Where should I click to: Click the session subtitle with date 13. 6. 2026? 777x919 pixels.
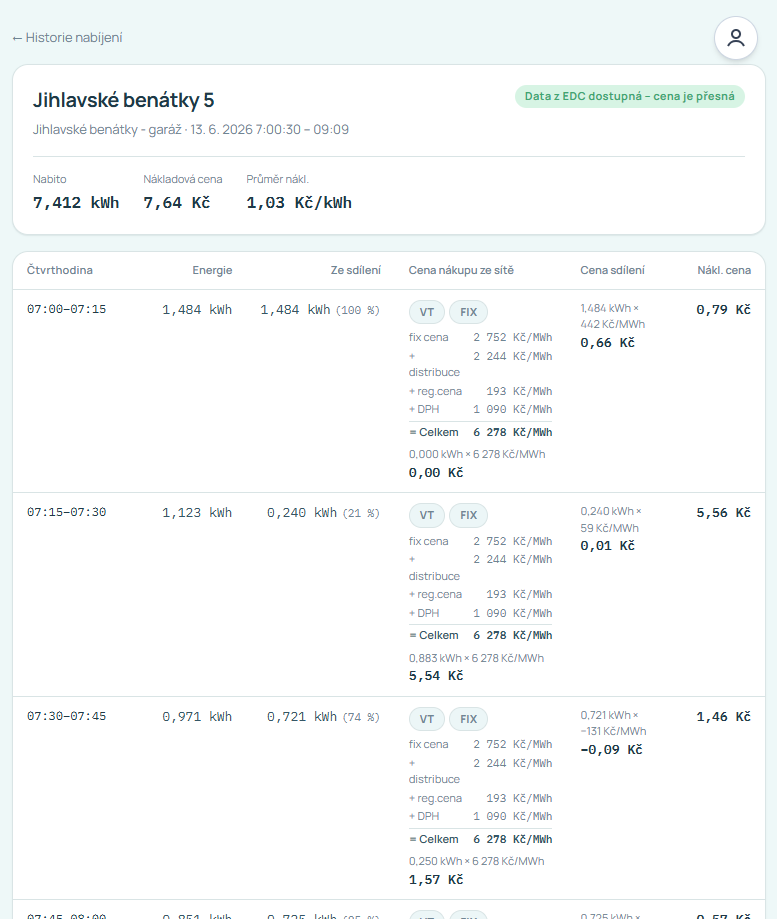190,130
